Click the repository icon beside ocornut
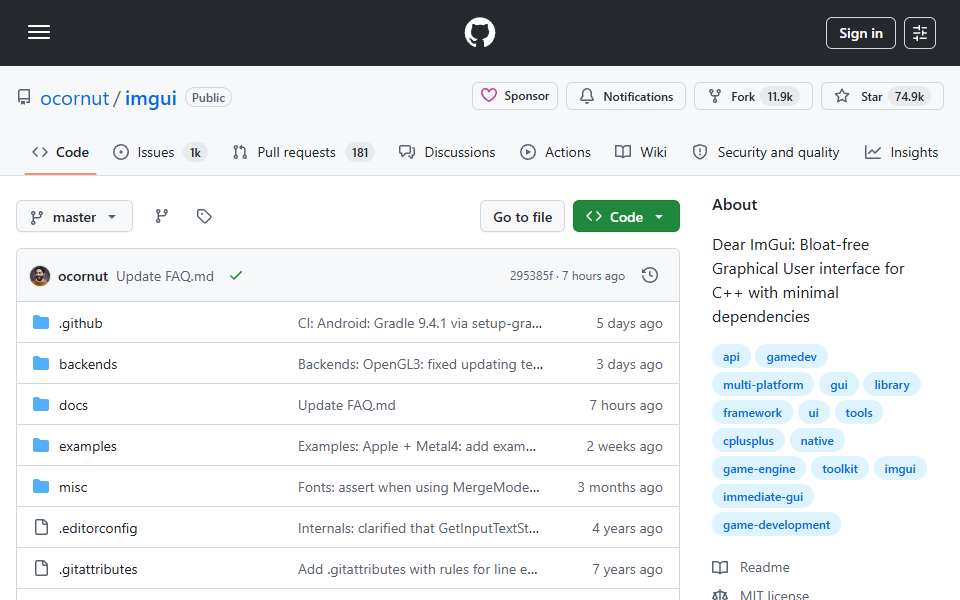Screen dimensions: 960x600 click(24, 97)
